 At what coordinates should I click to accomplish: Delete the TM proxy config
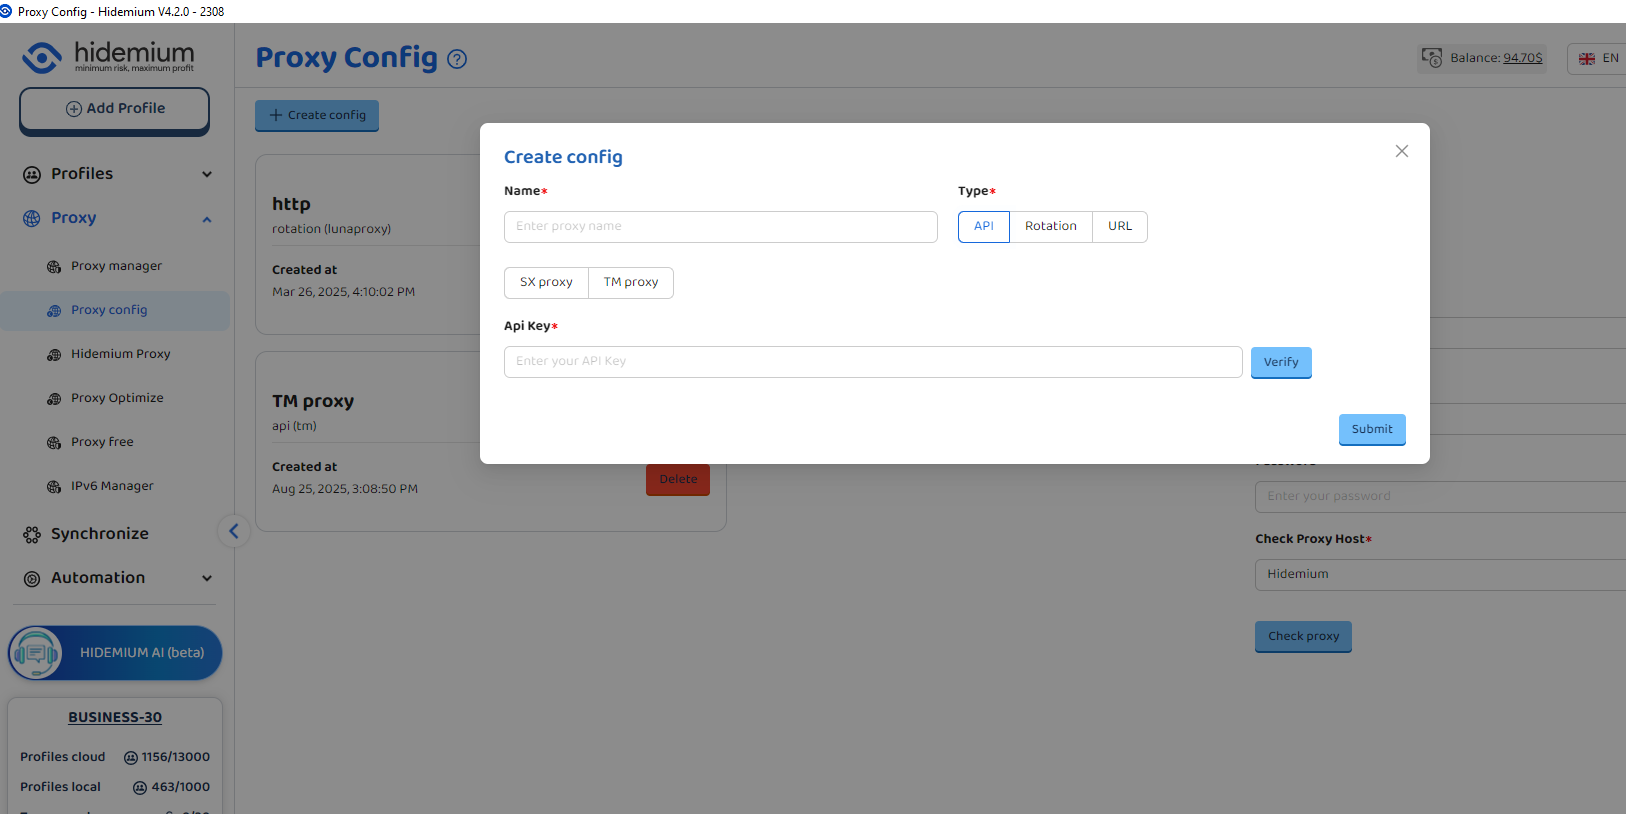(x=678, y=480)
